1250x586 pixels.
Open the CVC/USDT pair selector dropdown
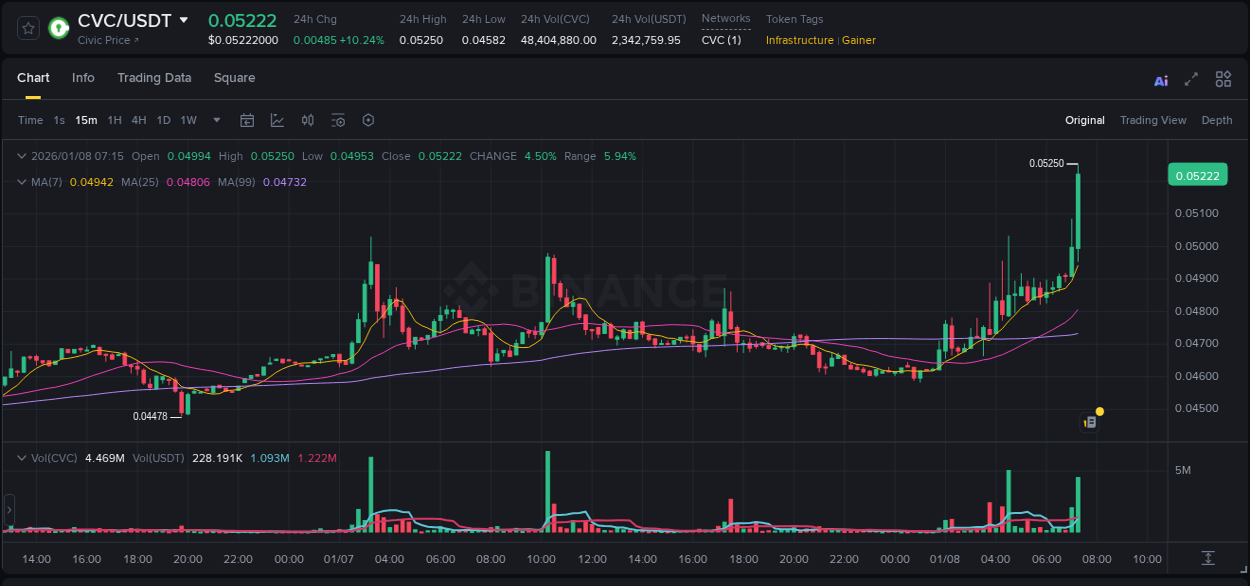click(184, 19)
